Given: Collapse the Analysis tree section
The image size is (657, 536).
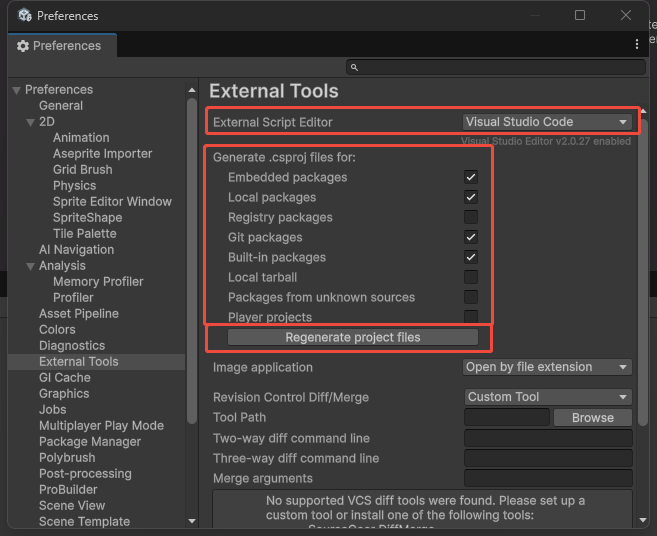Looking at the screenshot, I should coord(31,267).
